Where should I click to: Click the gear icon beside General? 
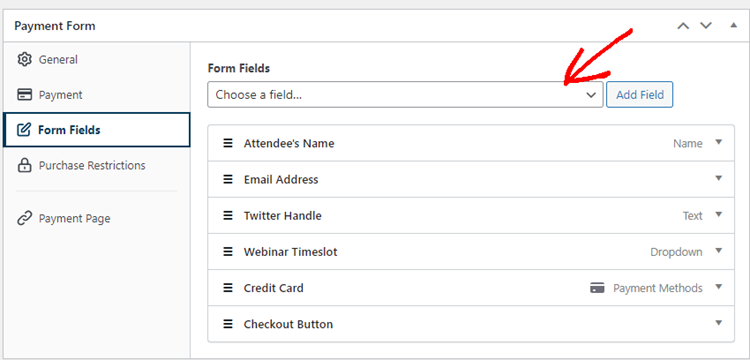(24, 59)
